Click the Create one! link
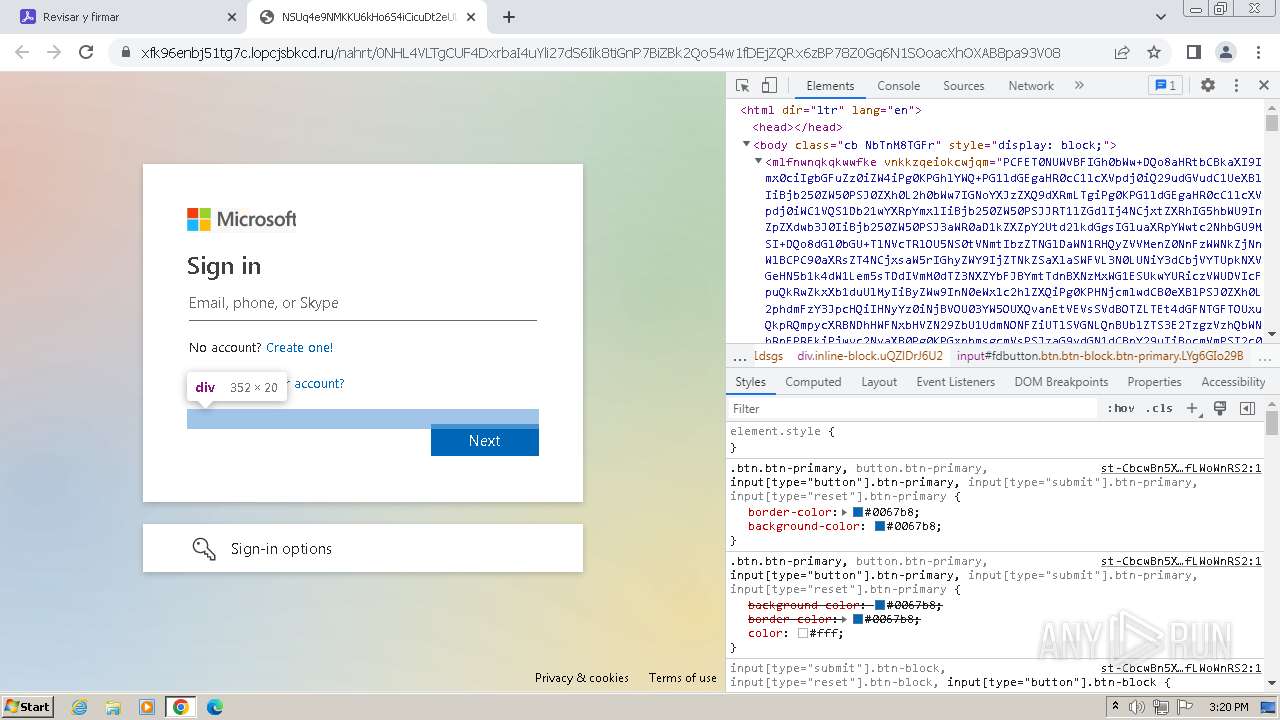Screen dimensions: 1280x720 (299, 348)
